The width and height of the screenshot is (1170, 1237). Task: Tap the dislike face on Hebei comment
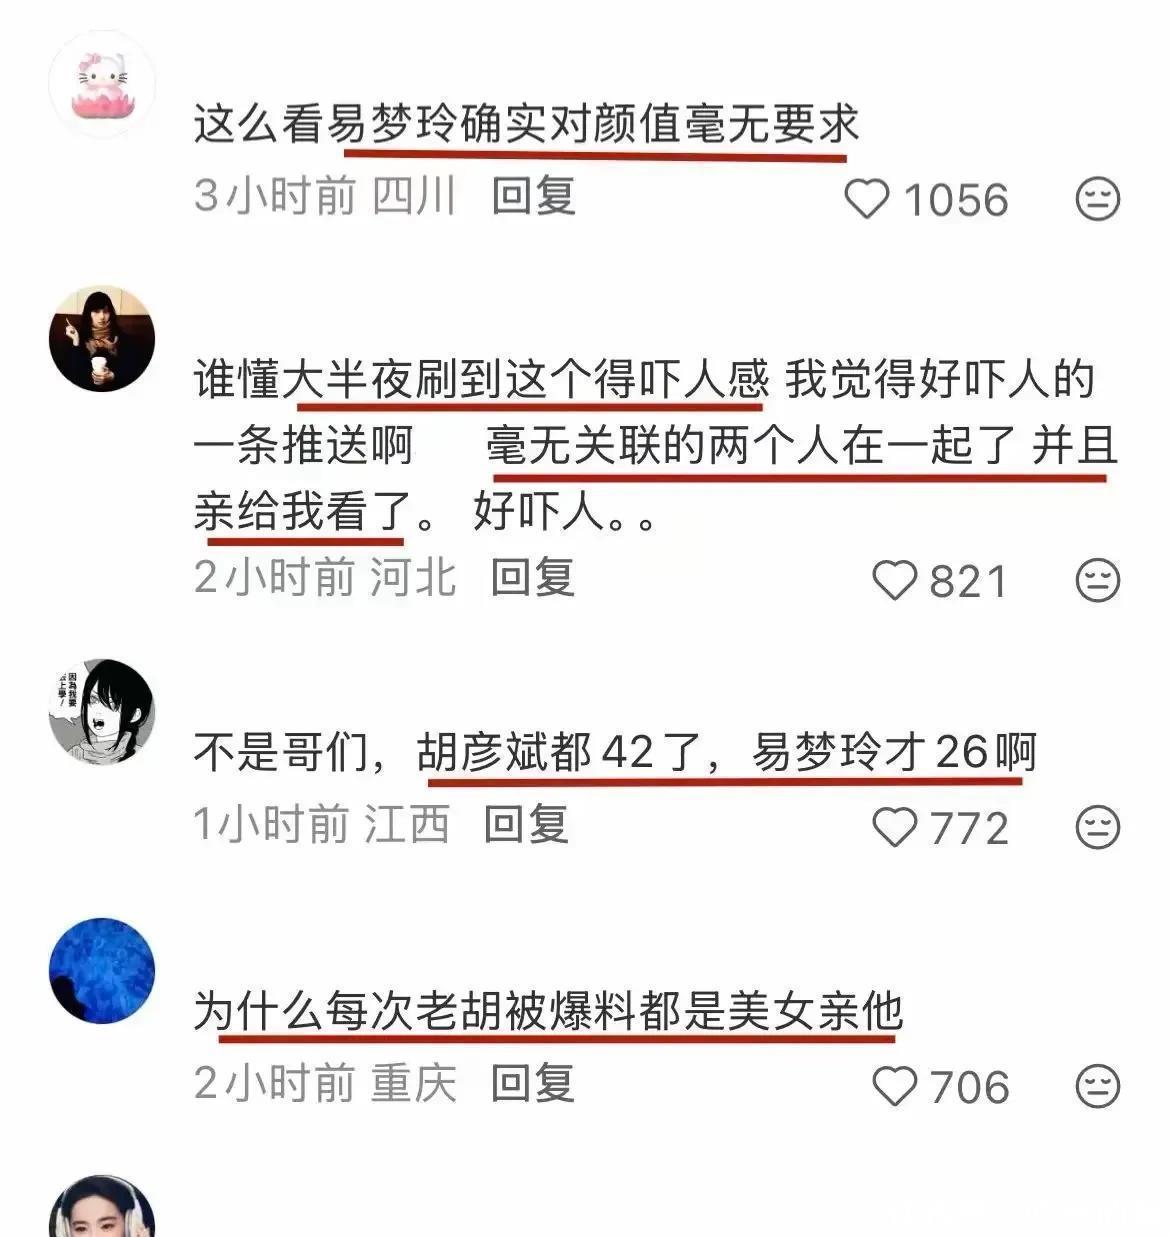click(x=1098, y=581)
